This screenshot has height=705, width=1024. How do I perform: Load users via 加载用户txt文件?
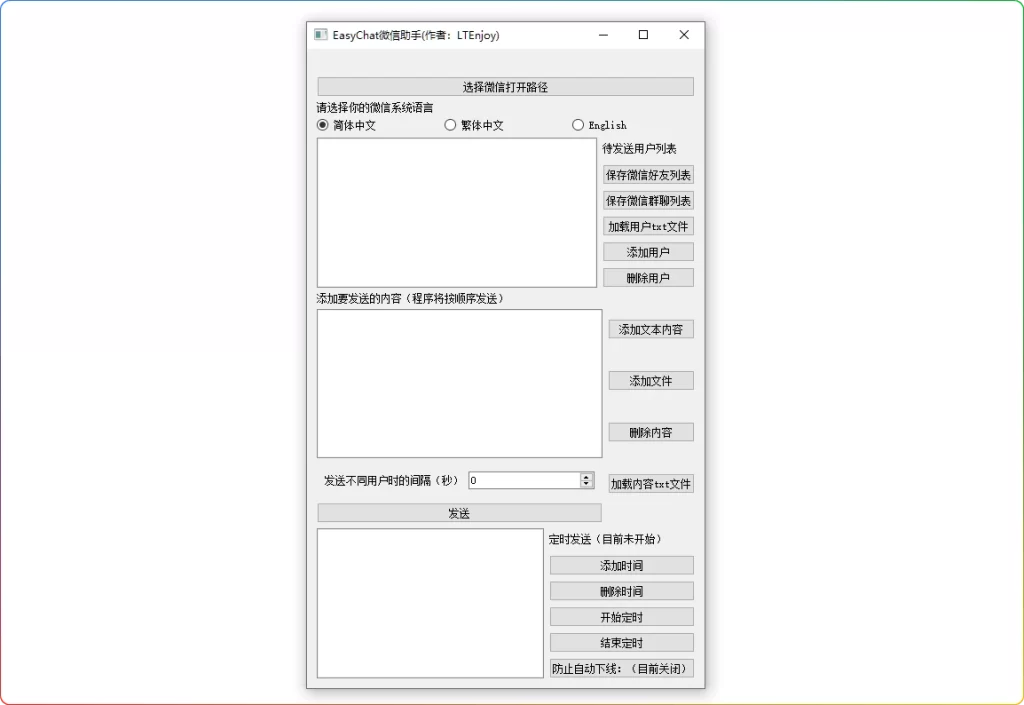[648, 227]
